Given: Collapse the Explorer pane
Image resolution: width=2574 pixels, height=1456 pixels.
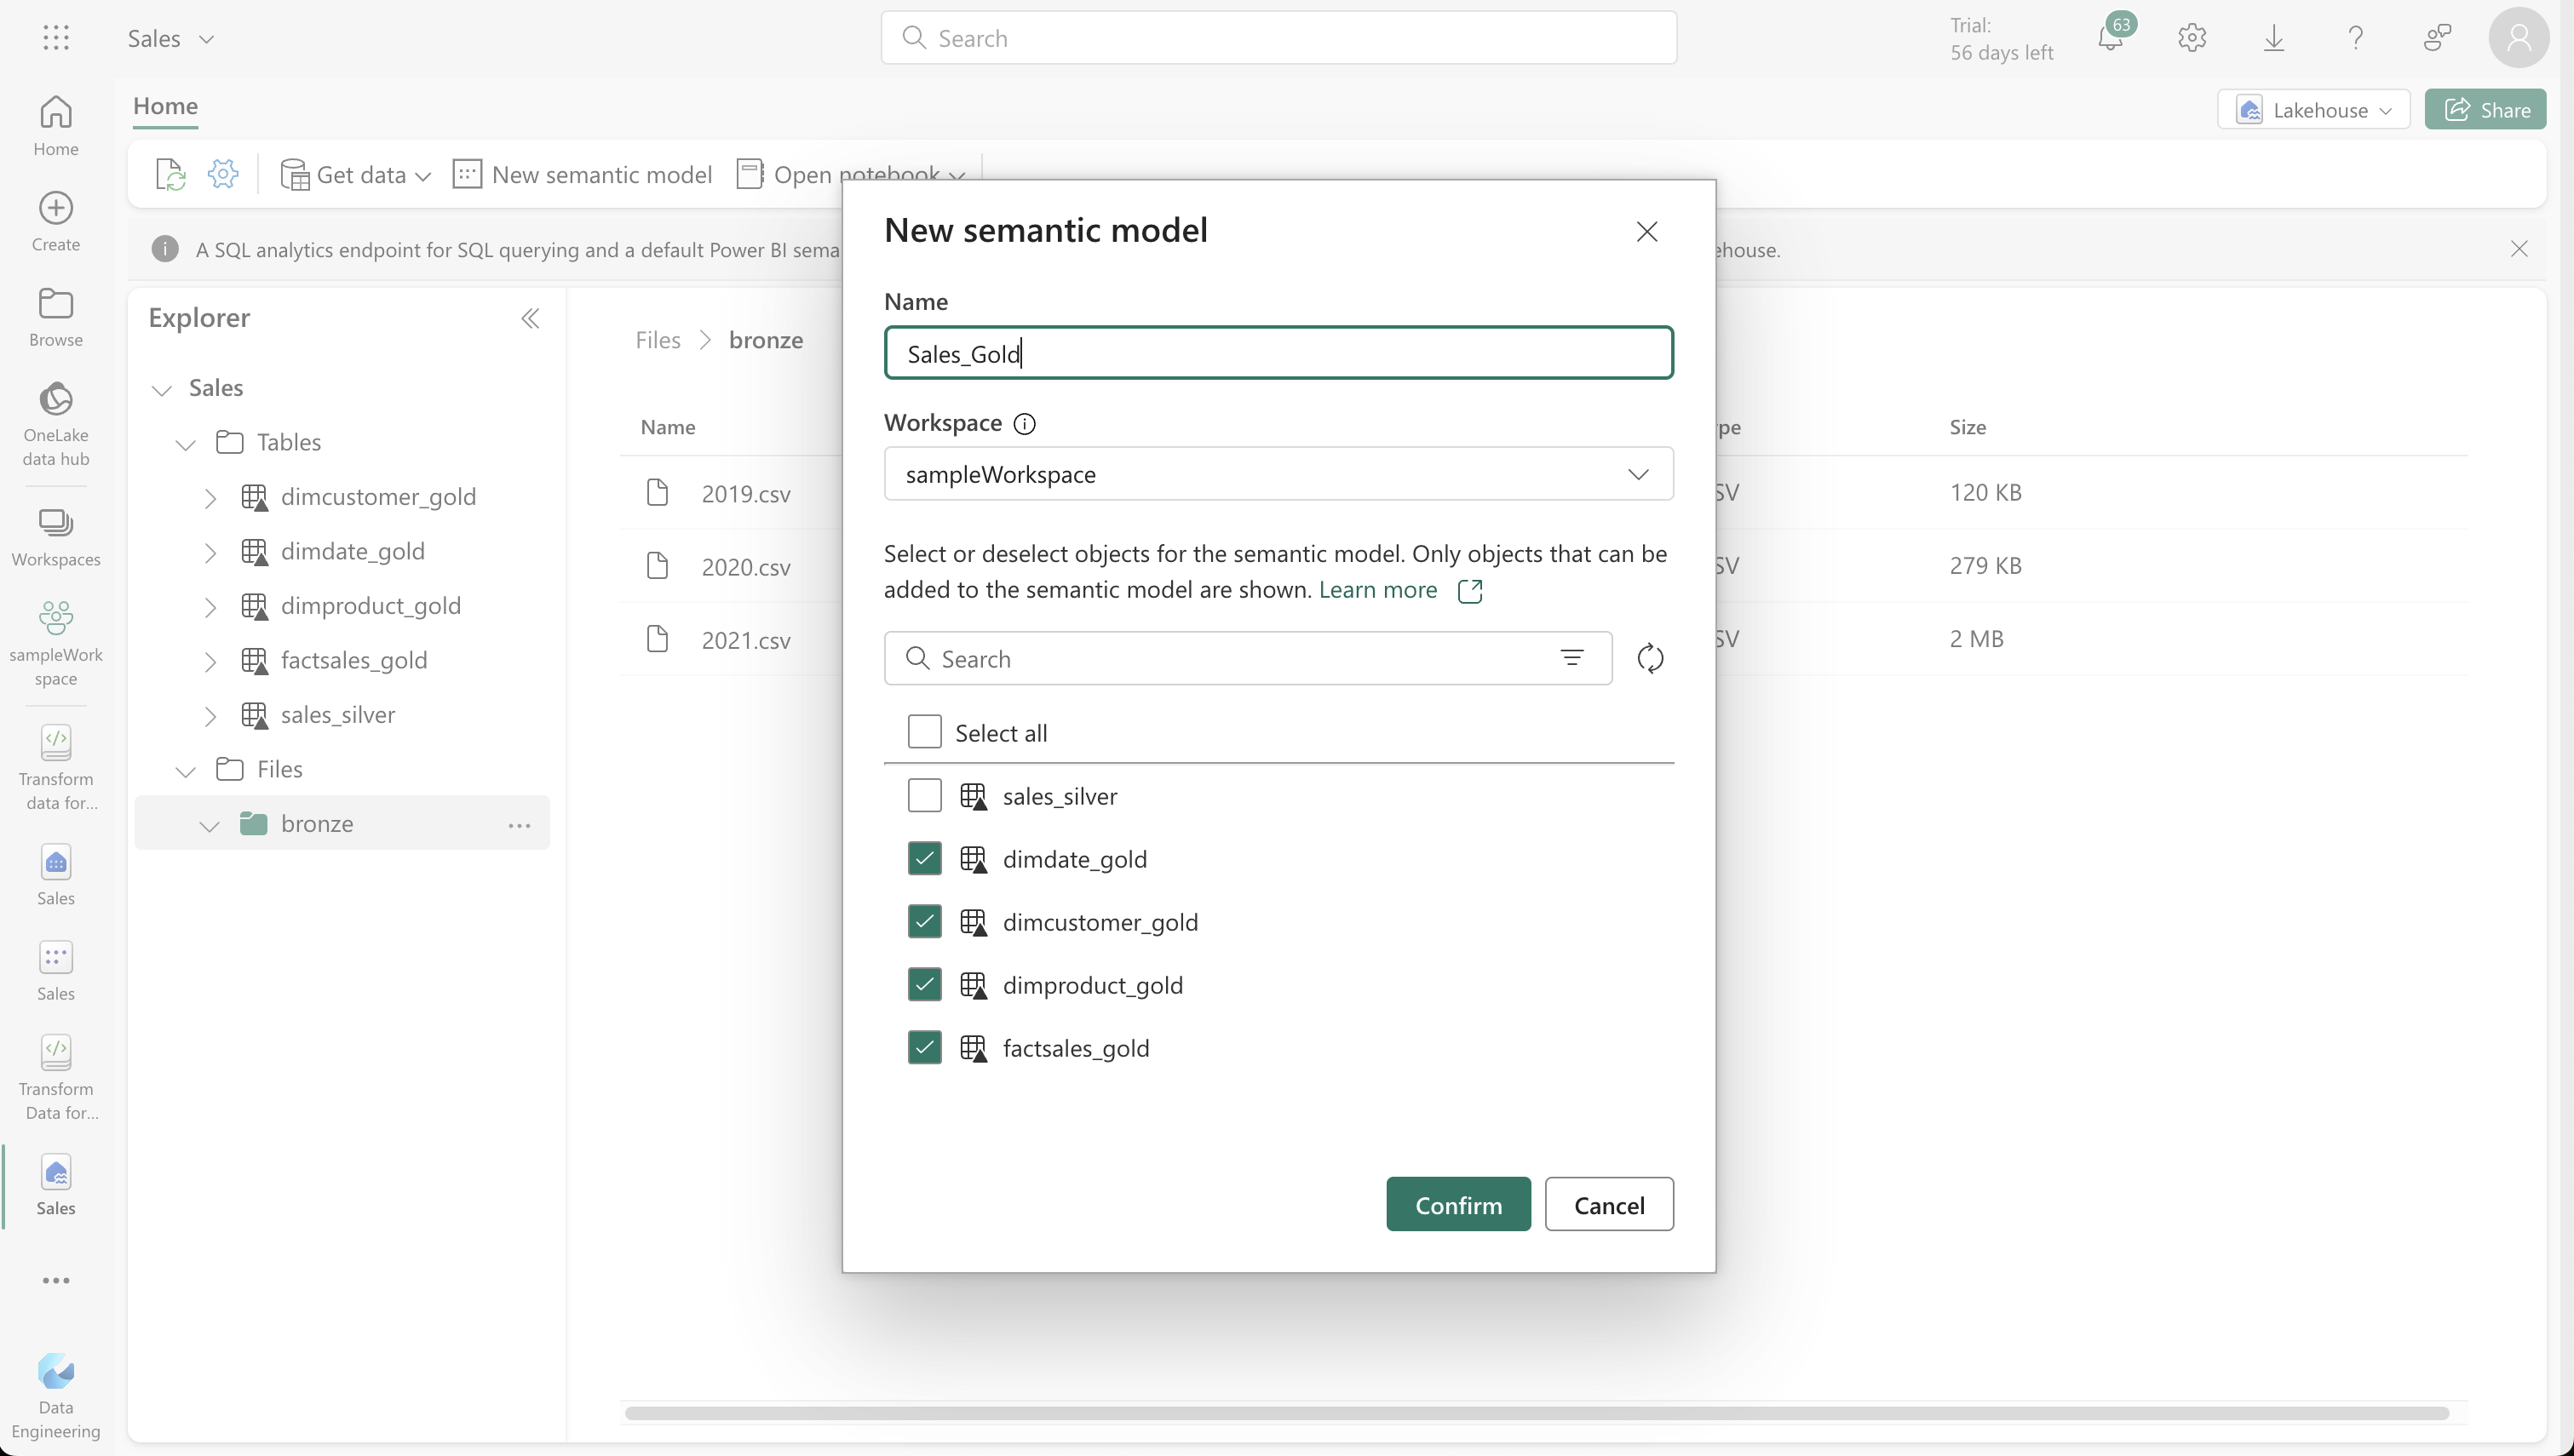Looking at the screenshot, I should 530,318.
